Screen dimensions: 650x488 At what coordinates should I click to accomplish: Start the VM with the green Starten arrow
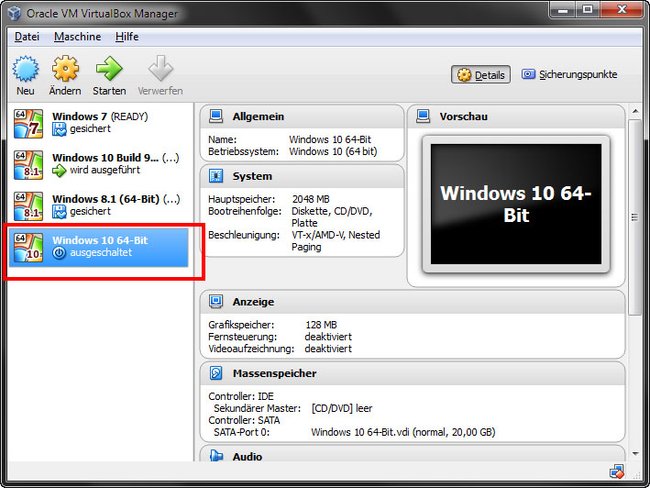[109, 69]
